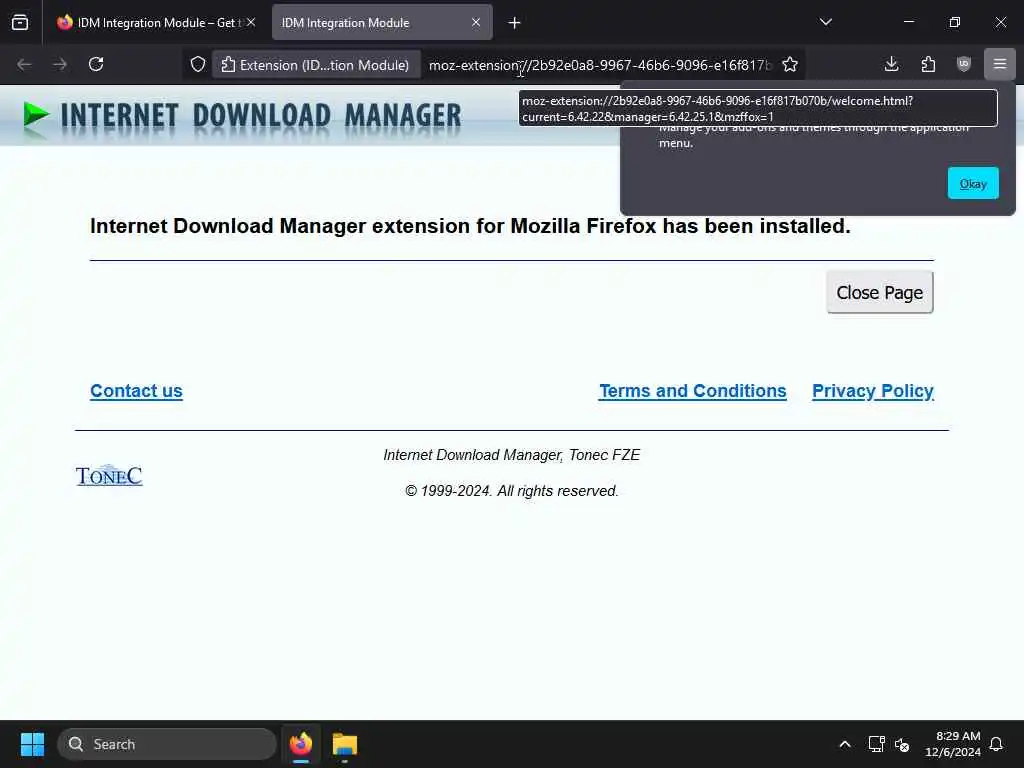Viewport: 1024px width, 768px height.
Task: Focus the moz-extension URL address bar
Action: pos(600,65)
